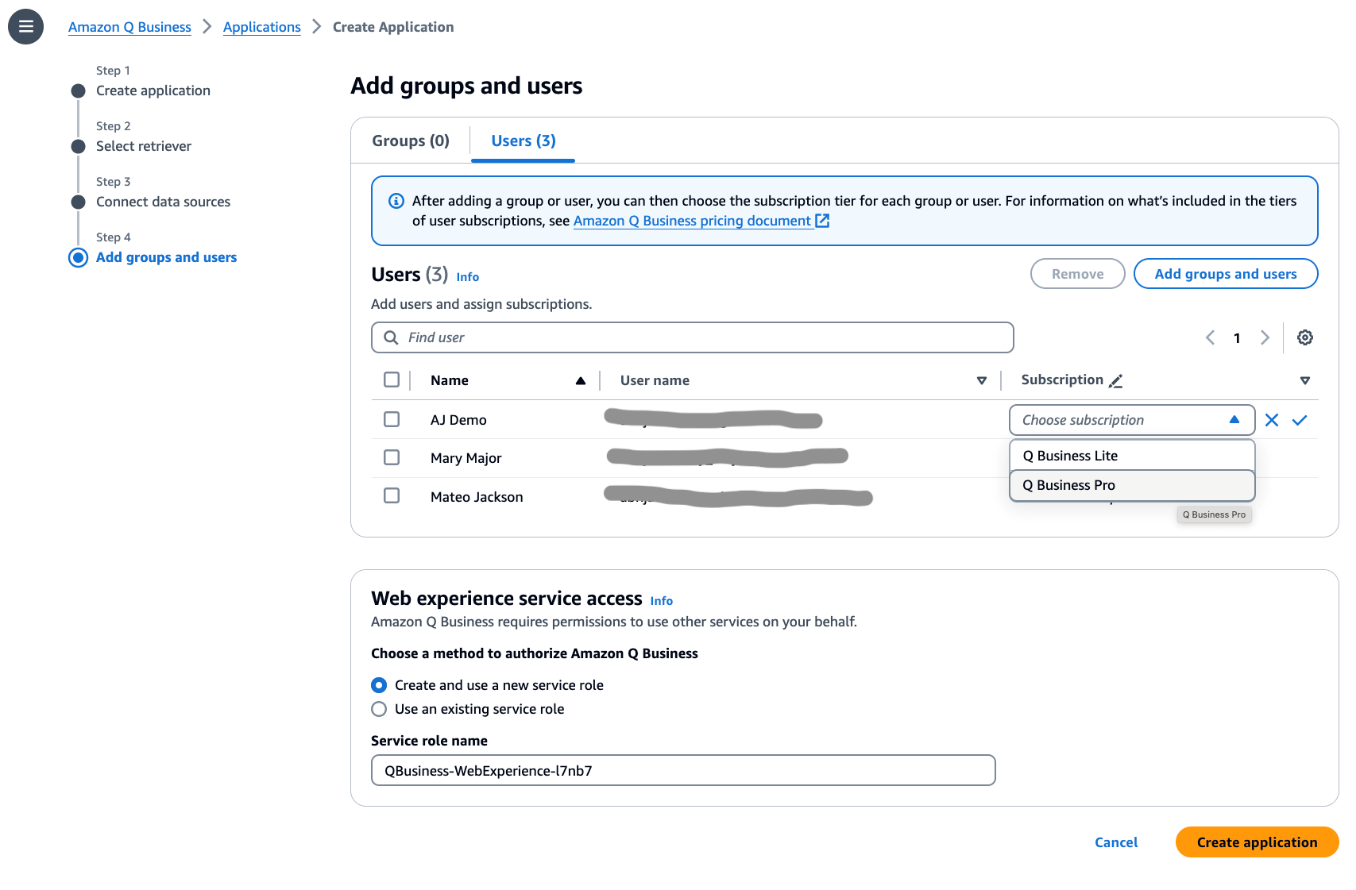Image resolution: width=1356 pixels, height=890 pixels.
Task: Go to Step 1 Create application
Action: click(153, 91)
